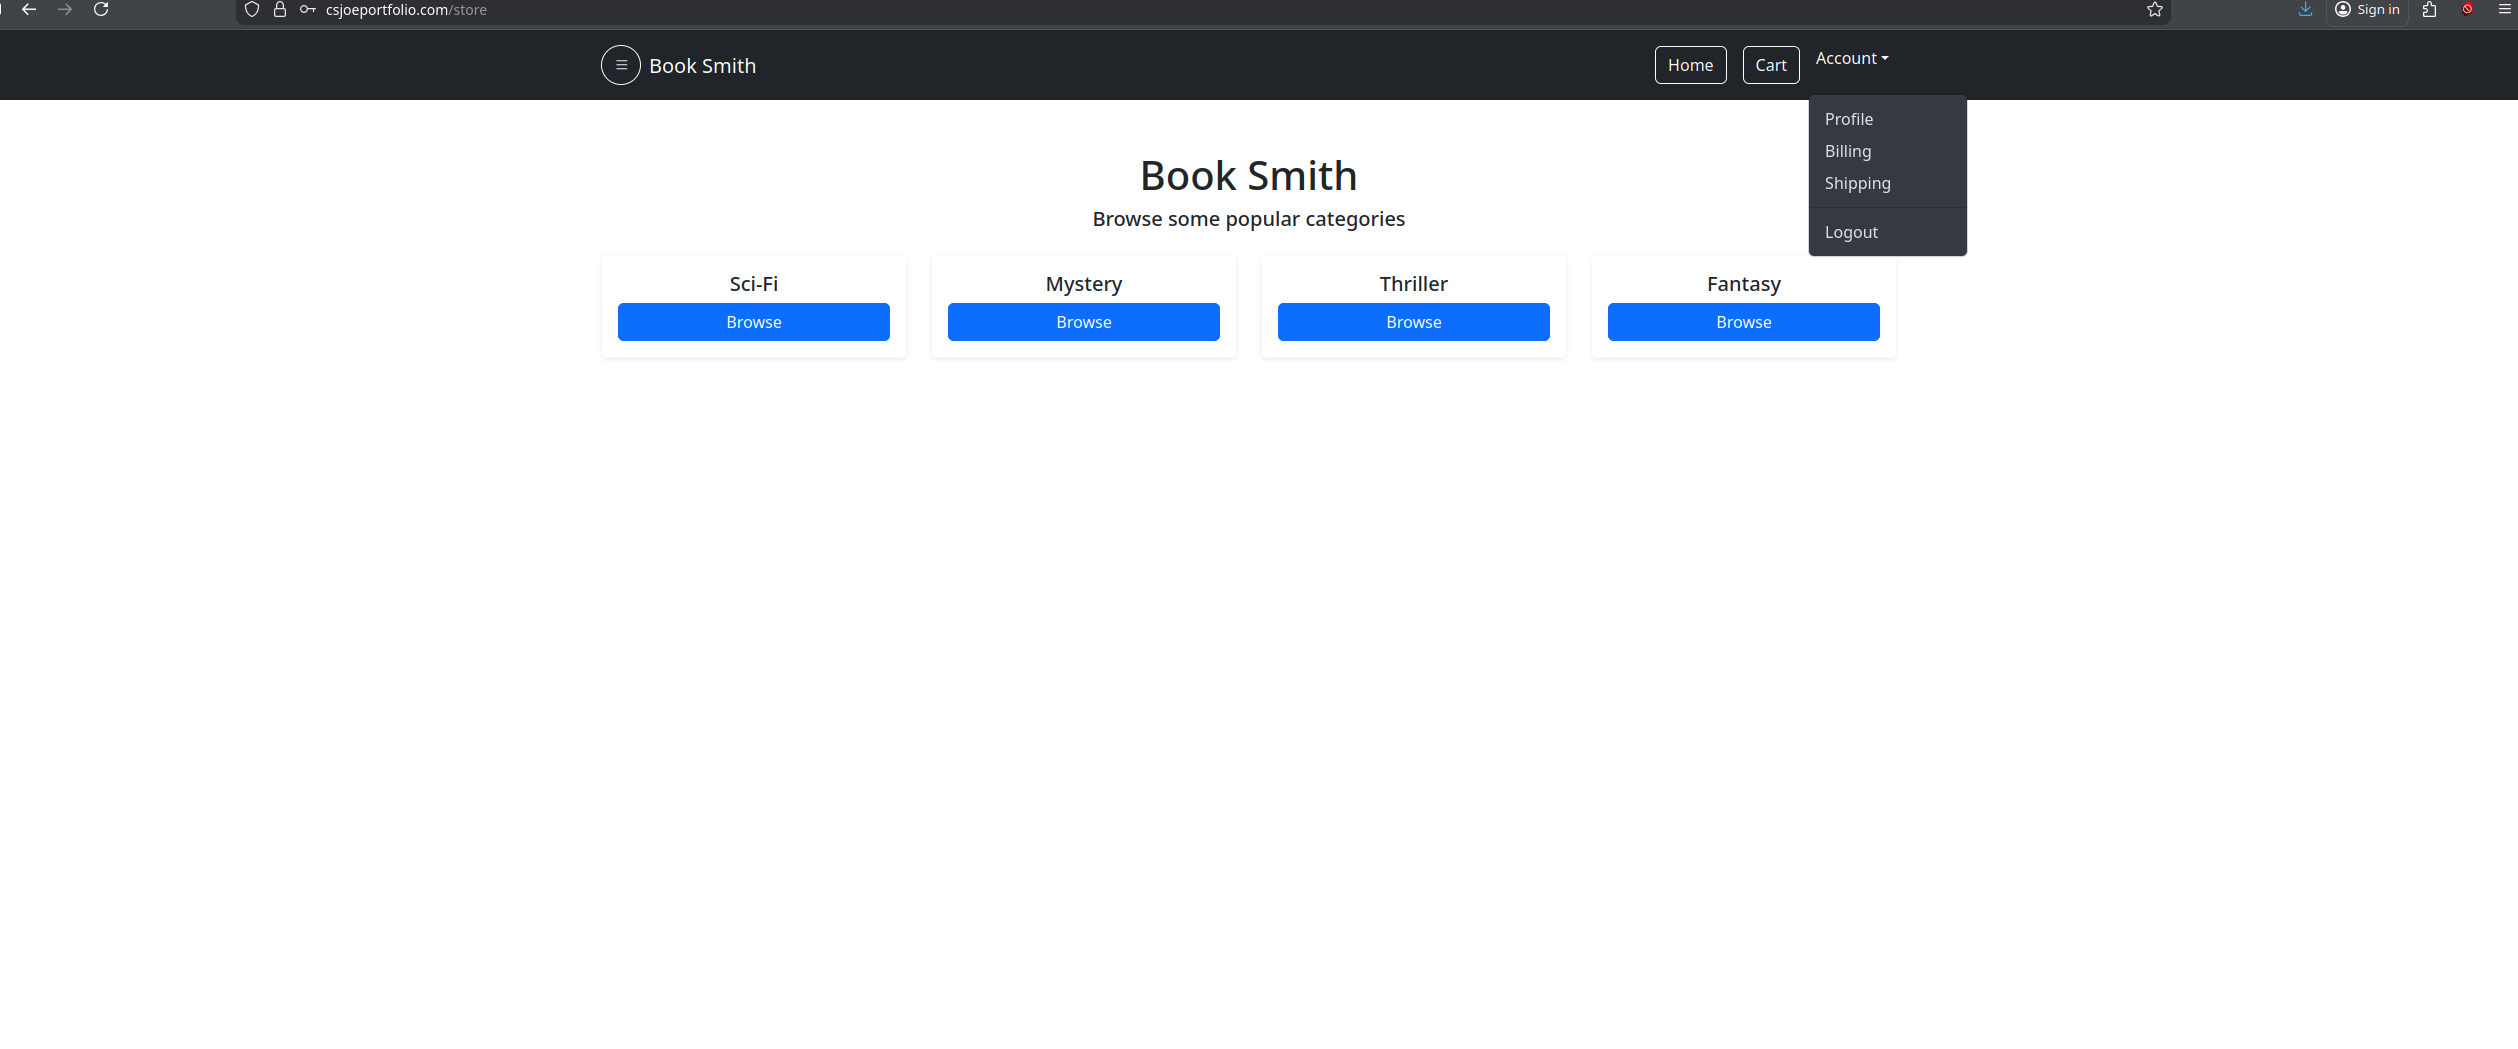
Task: Browse the Sci-Fi category
Action: coord(753,322)
